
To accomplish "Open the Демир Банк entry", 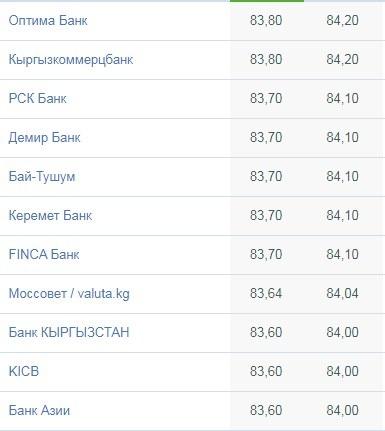I will (x=44, y=138).
